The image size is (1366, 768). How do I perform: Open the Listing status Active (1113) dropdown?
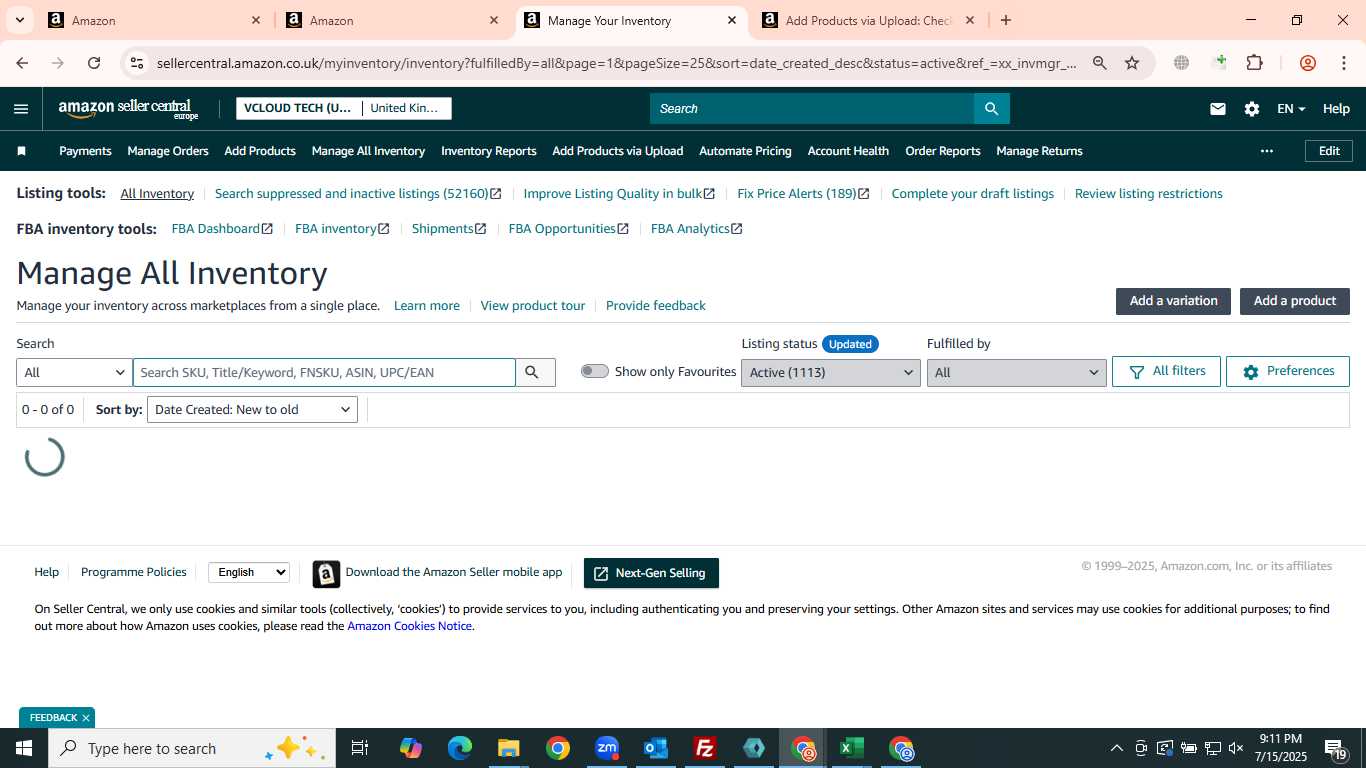pos(831,372)
